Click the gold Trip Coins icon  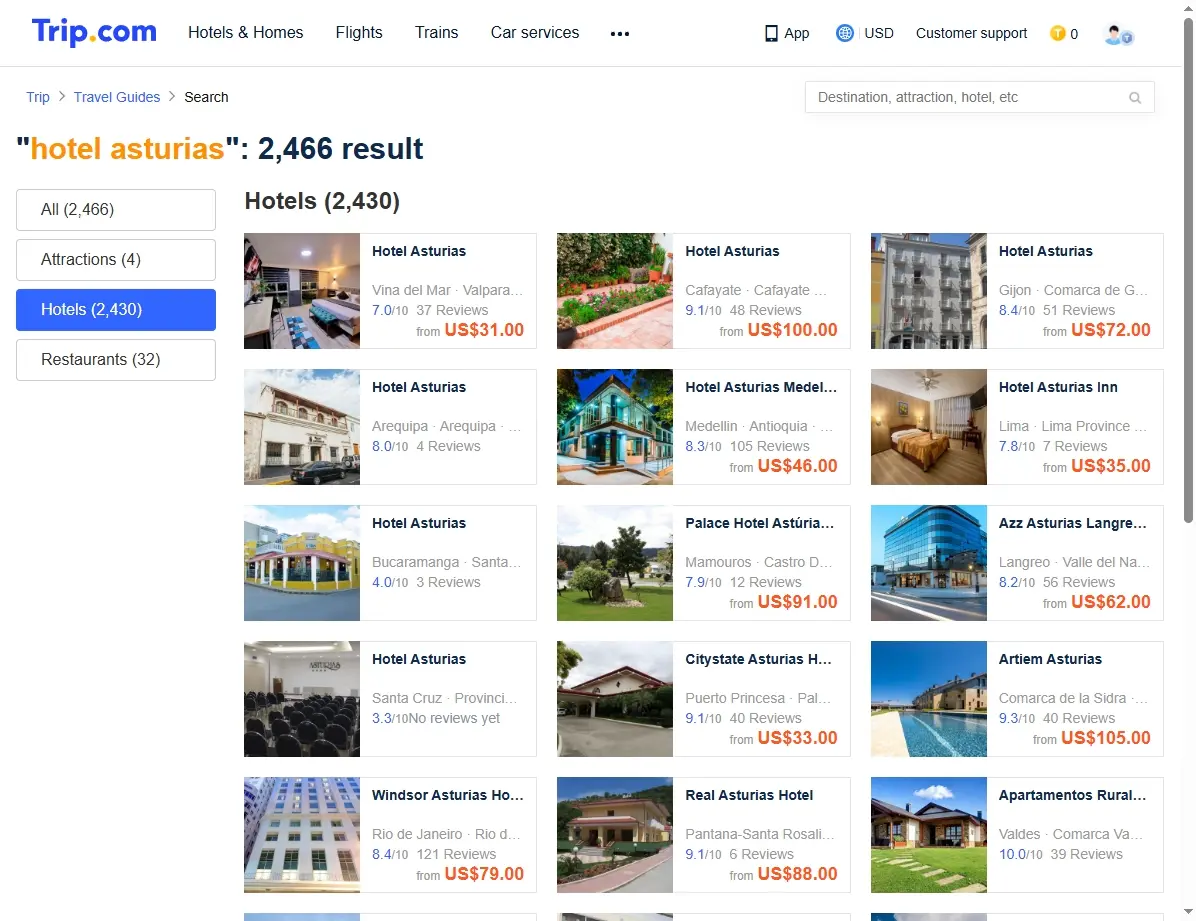click(1057, 33)
